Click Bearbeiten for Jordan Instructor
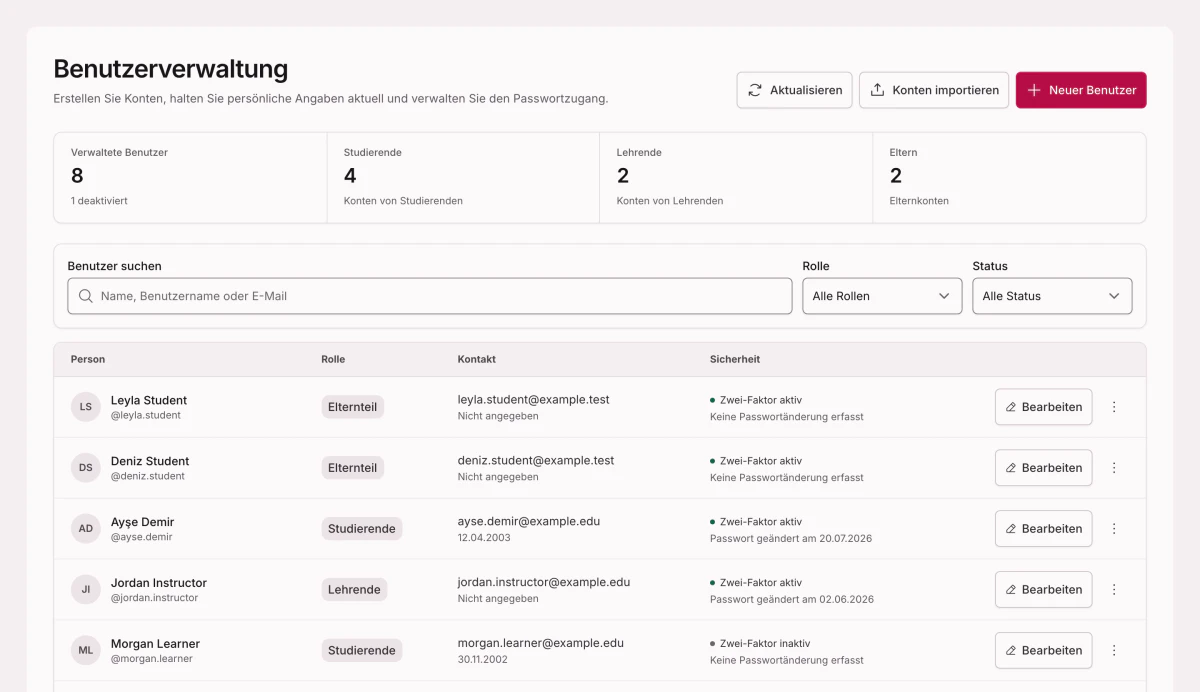Image resolution: width=1200 pixels, height=692 pixels. tap(1043, 590)
